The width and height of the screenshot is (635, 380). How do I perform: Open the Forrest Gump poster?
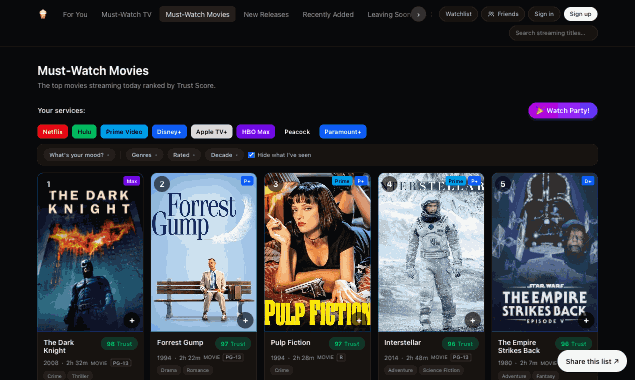204,252
